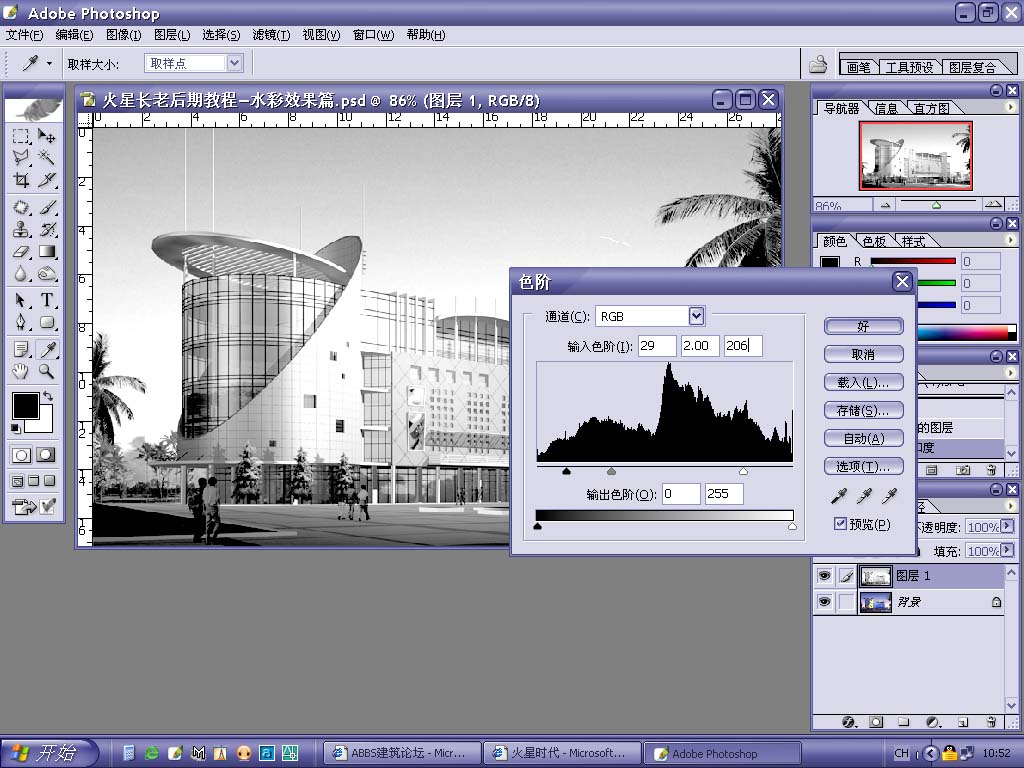Select the Type tool
The height and width of the screenshot is (768, 1024).
[46, 300]
